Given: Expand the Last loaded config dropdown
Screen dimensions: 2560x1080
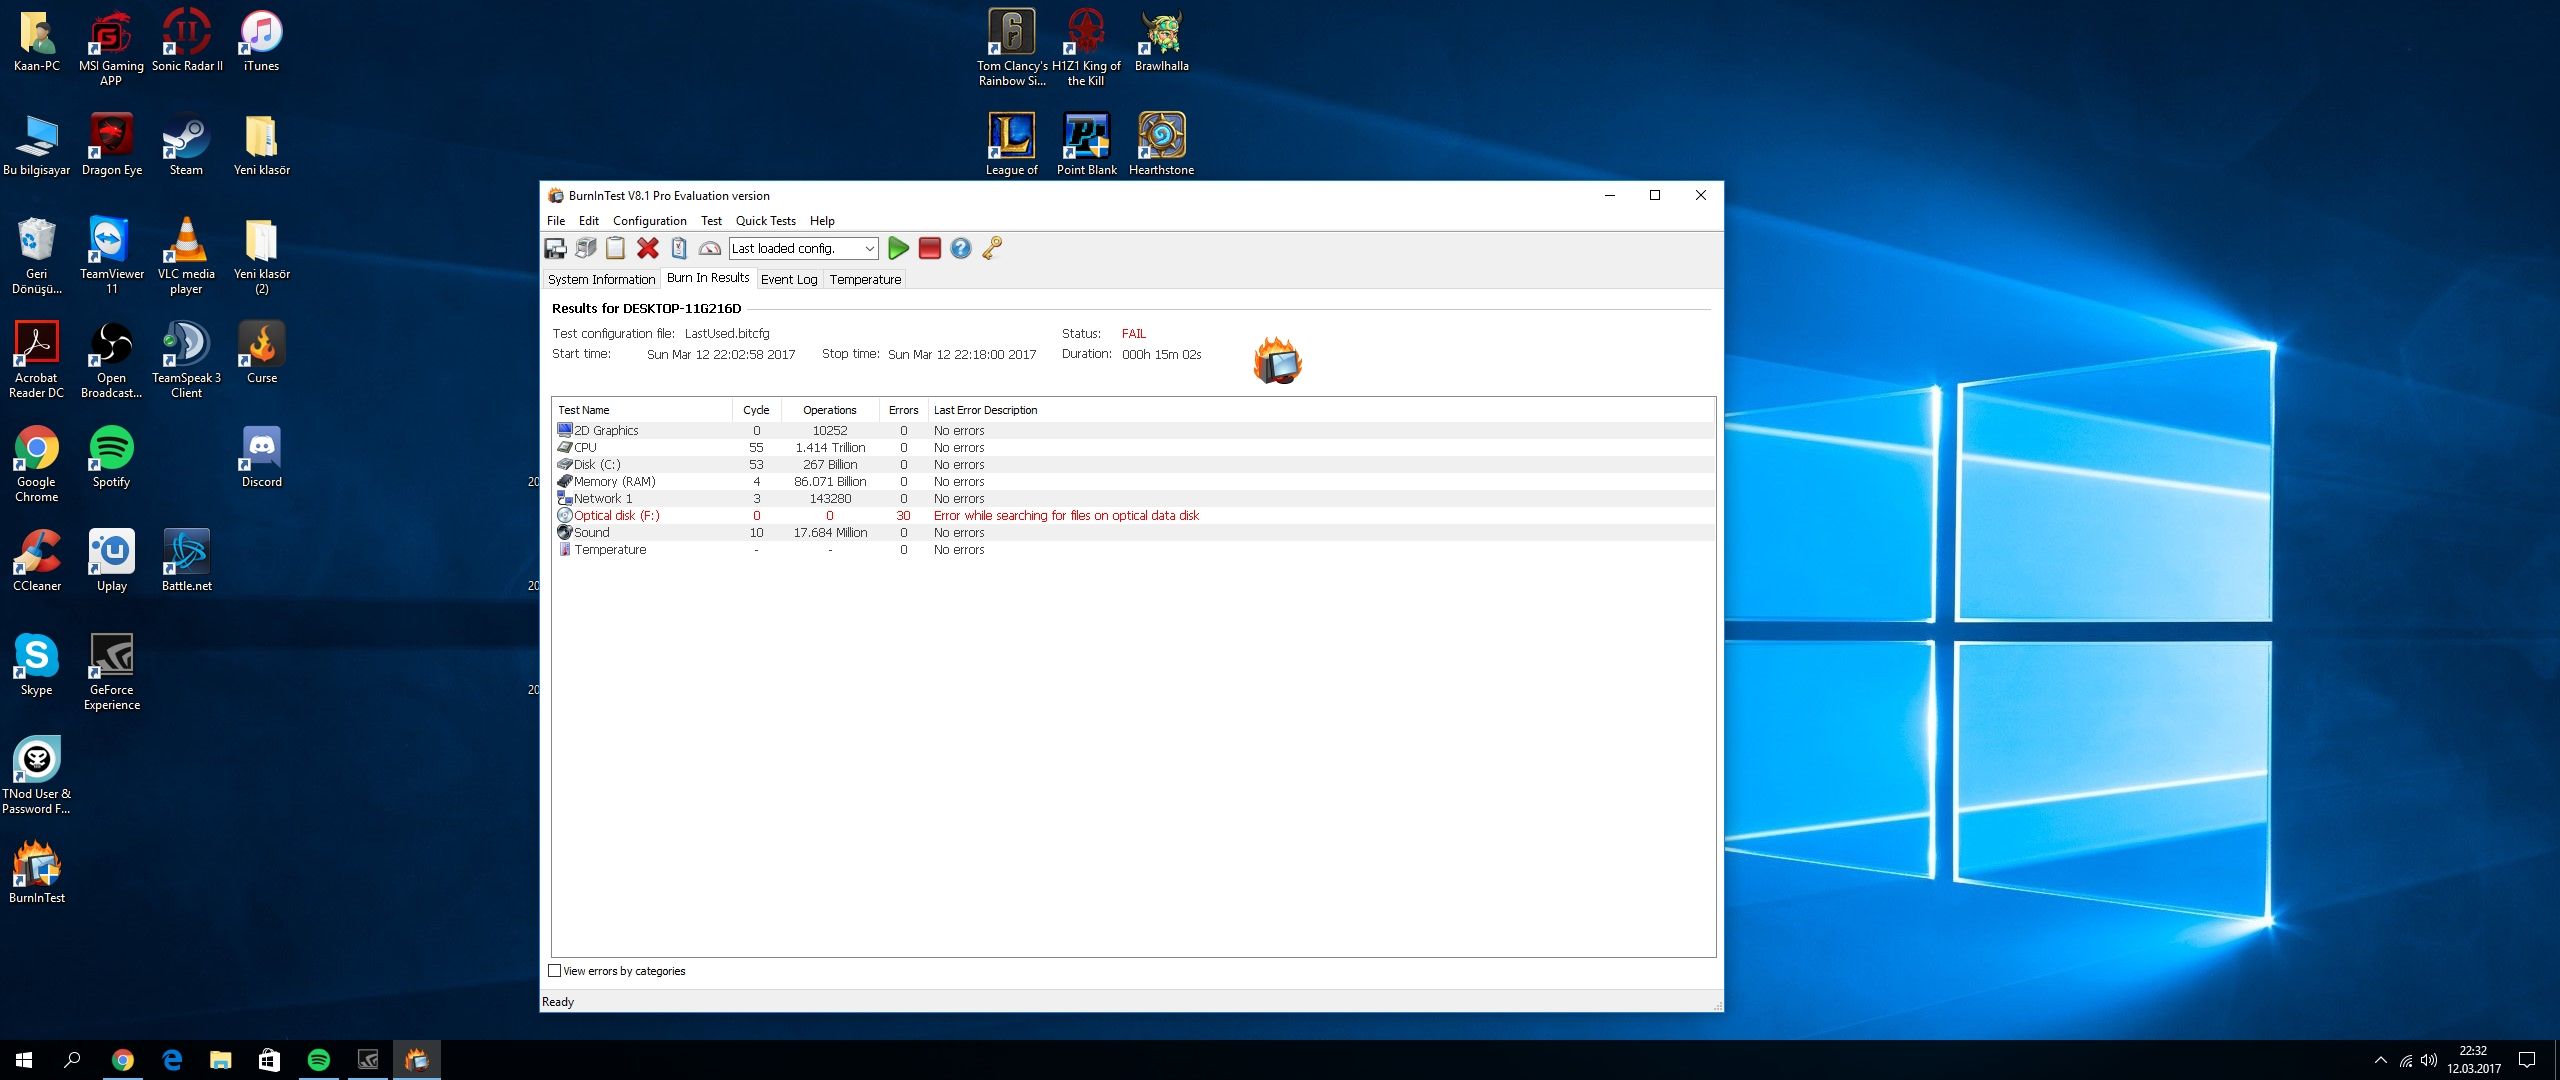Looking at the screenshot, I should [x=869, y=249].
